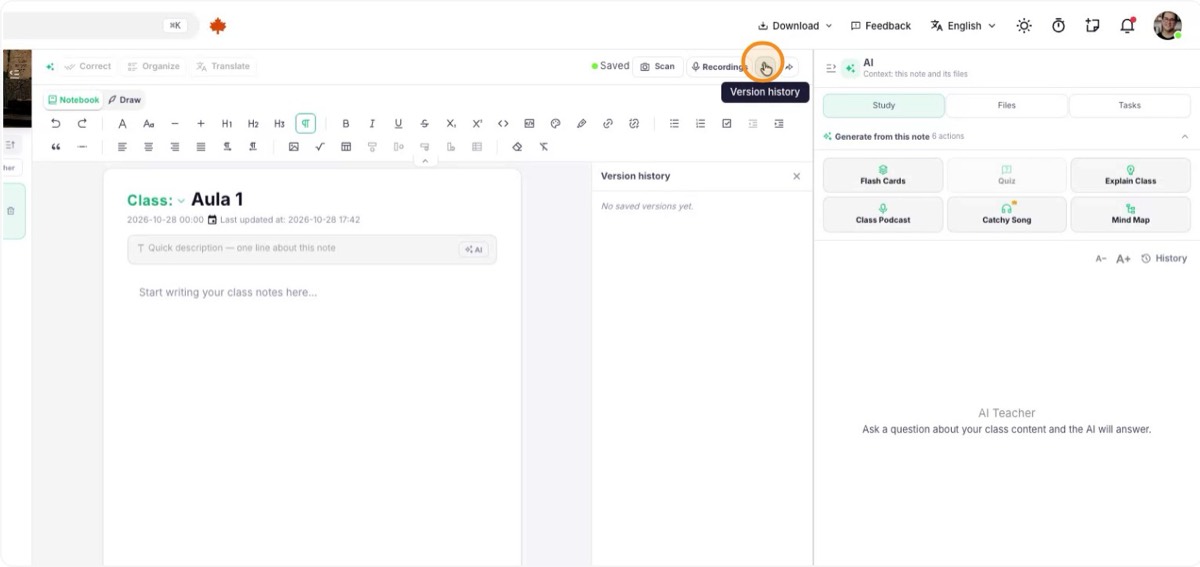
Task: Insert inline code
Action: [x=503, y=124]
